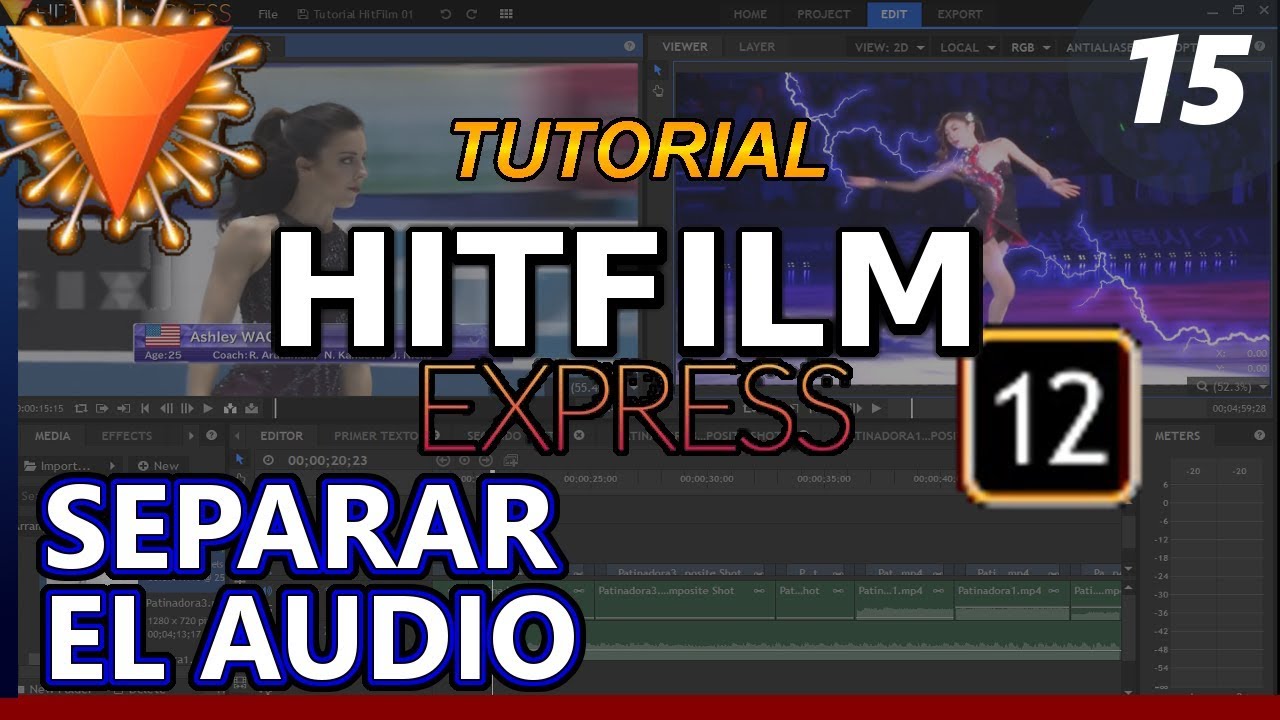The width and height of the screenshot is (1280, 720).
Task: Set In point in Trimmer
Action: (102, 408)
